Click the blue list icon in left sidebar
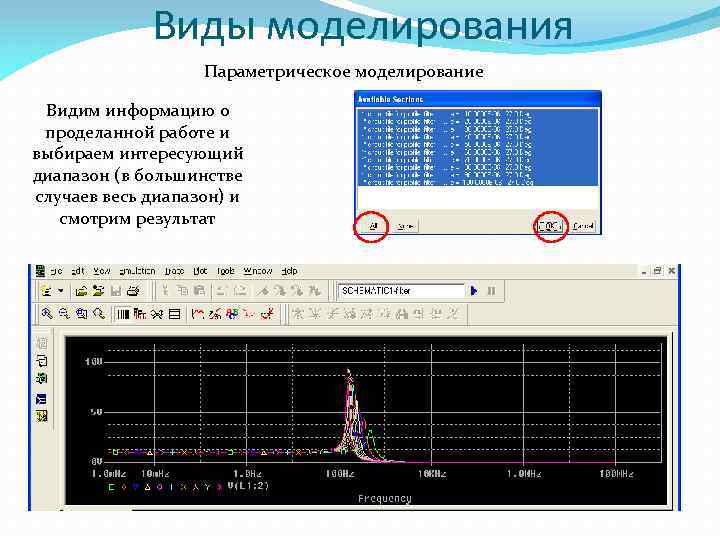 coord(41,399)
